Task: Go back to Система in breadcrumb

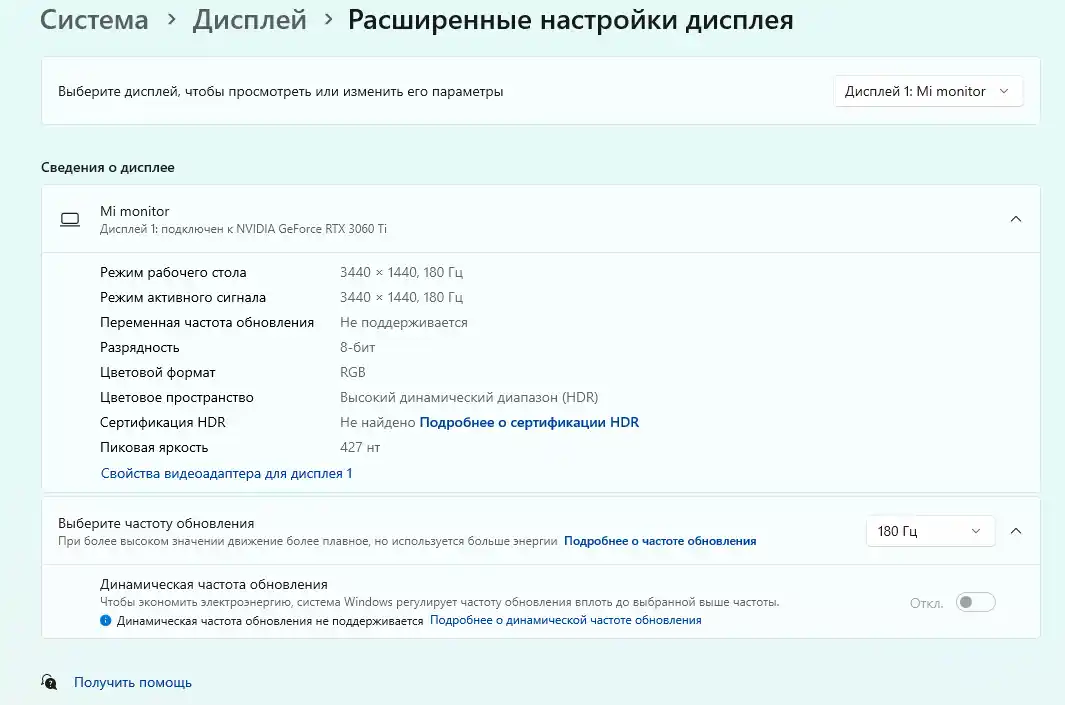Action: [94, 20]
